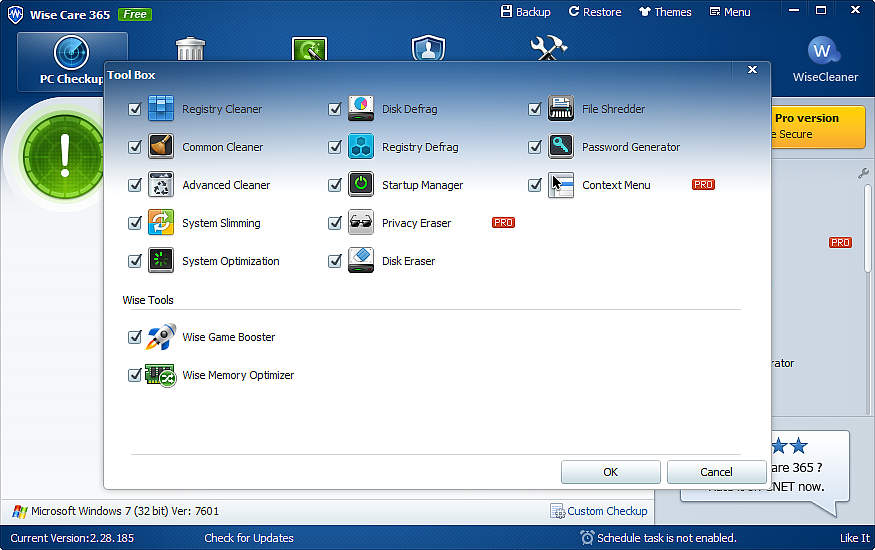The width and height of the screenshot is (875, 550).
Task: Click the Privacy Eraser glasses icon
Action: (361, 223)
